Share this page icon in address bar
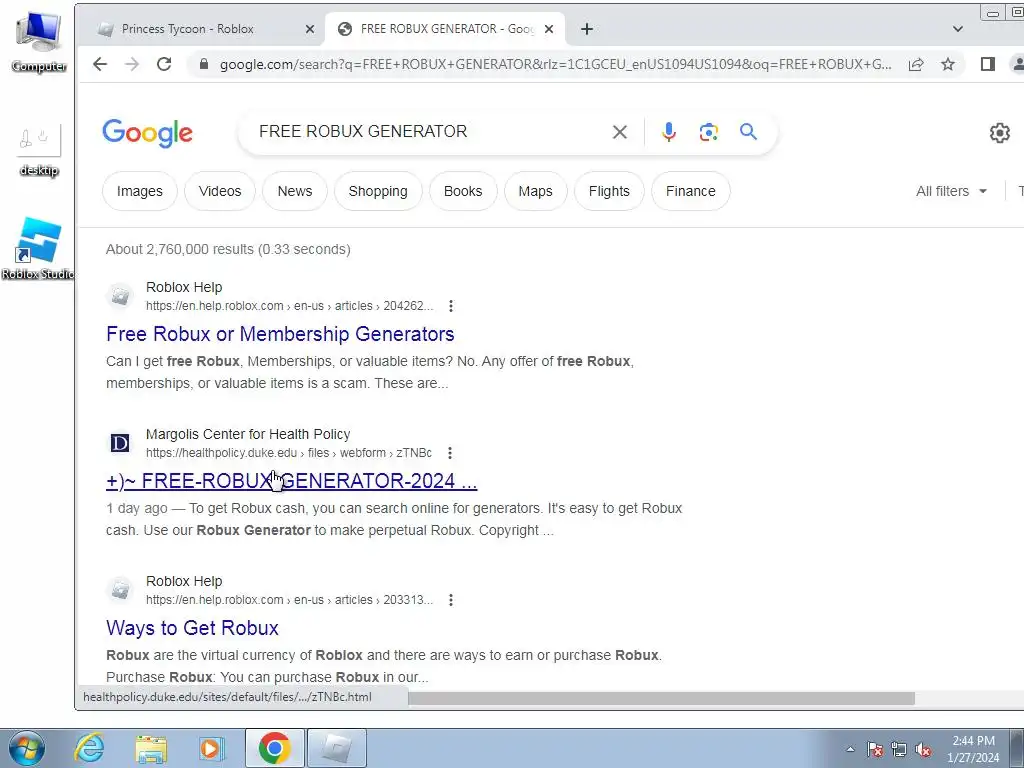 [916, 64]
